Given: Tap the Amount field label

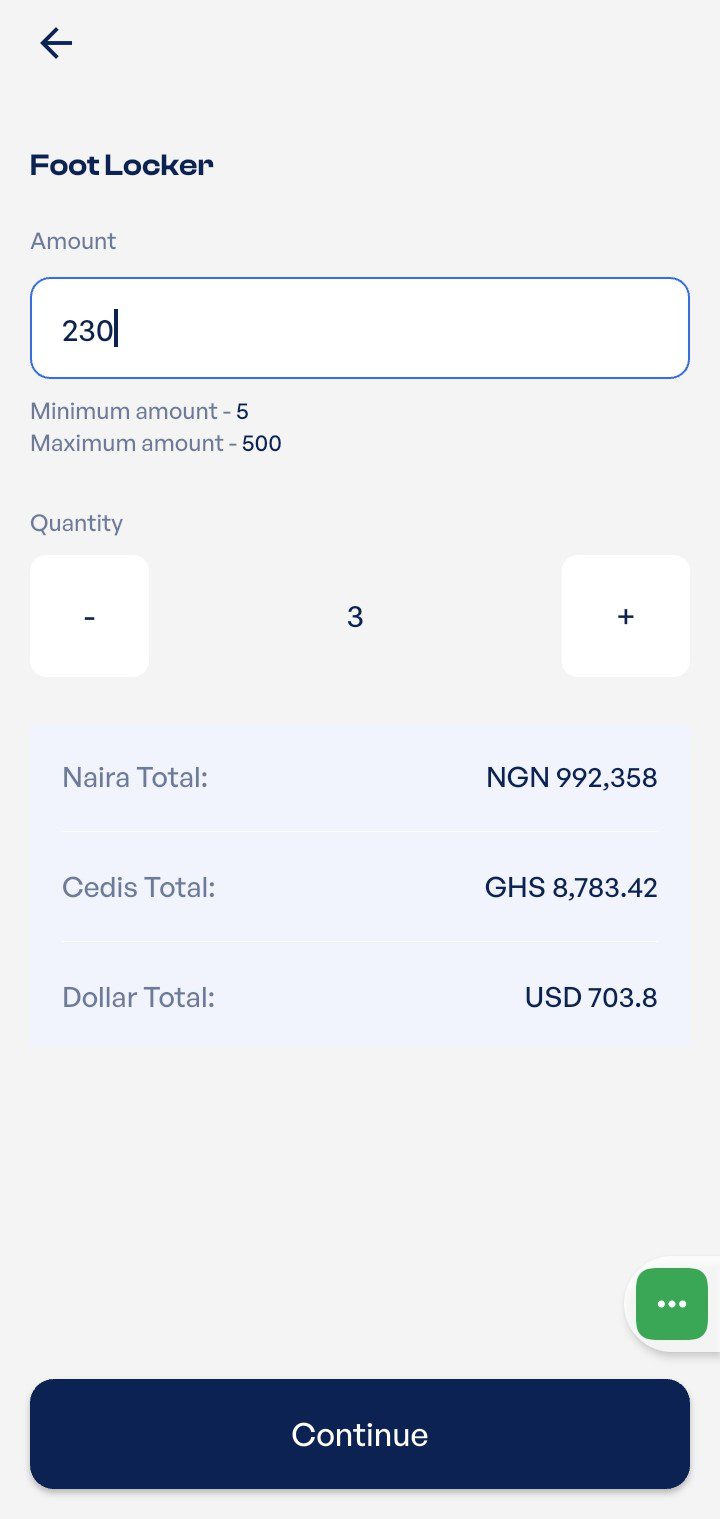Looking at the screenshot, I should click(73, 241).
